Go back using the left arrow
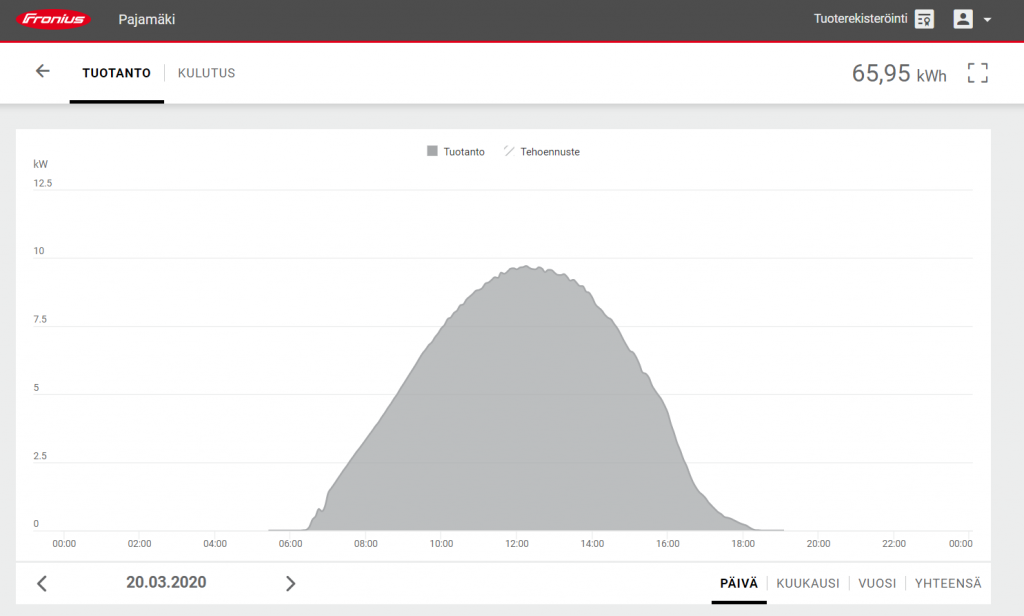The height and width of the screenshot is (616, 1024). 42,72
